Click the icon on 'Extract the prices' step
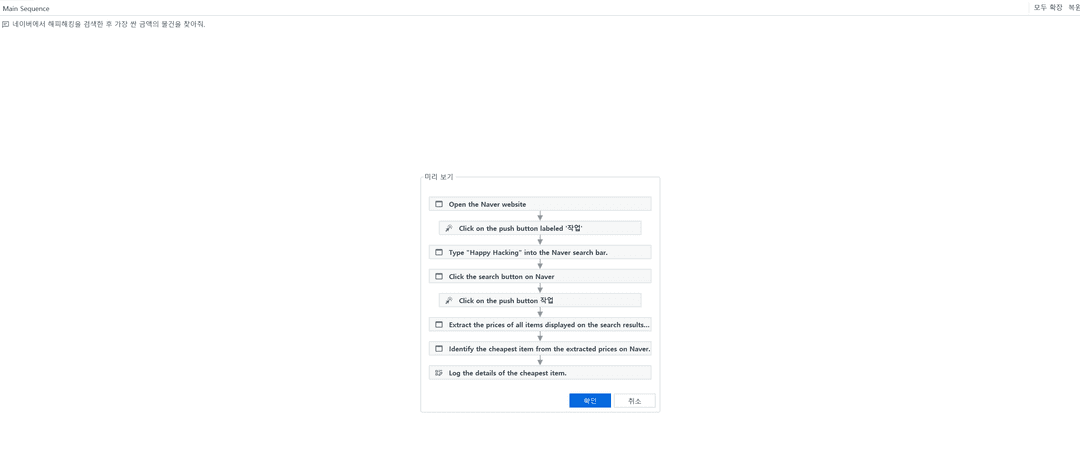Image resolution: width=1080 pixels, height=459 pixels. point(439,325)
